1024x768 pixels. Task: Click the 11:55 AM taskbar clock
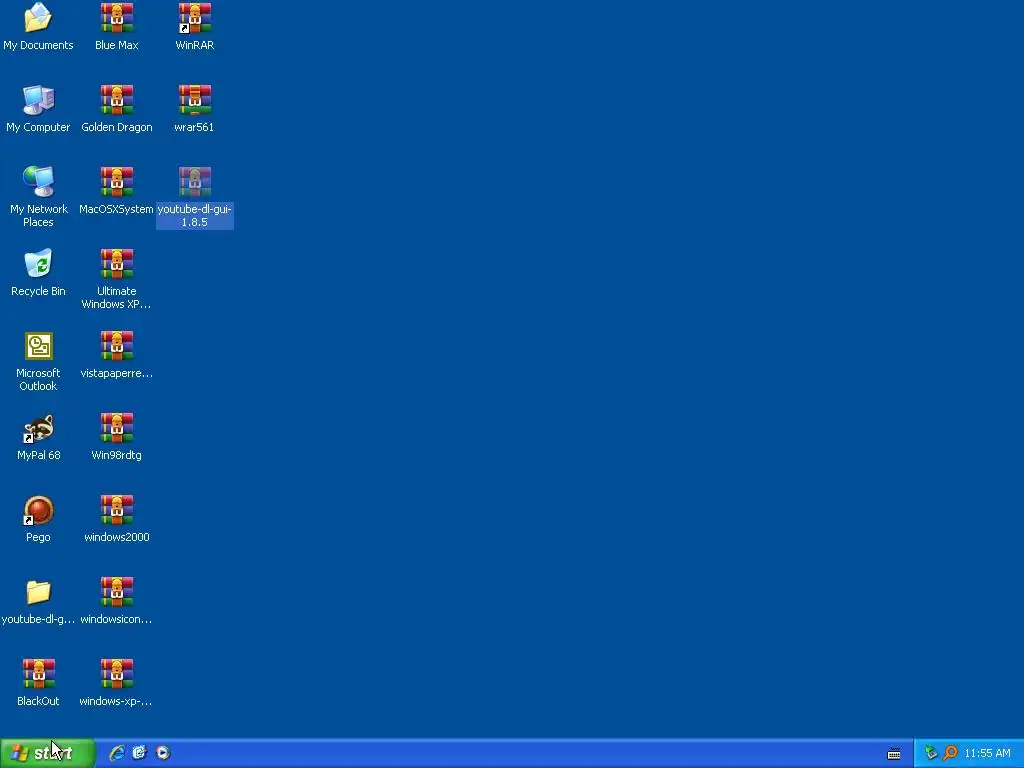(987, 753)
